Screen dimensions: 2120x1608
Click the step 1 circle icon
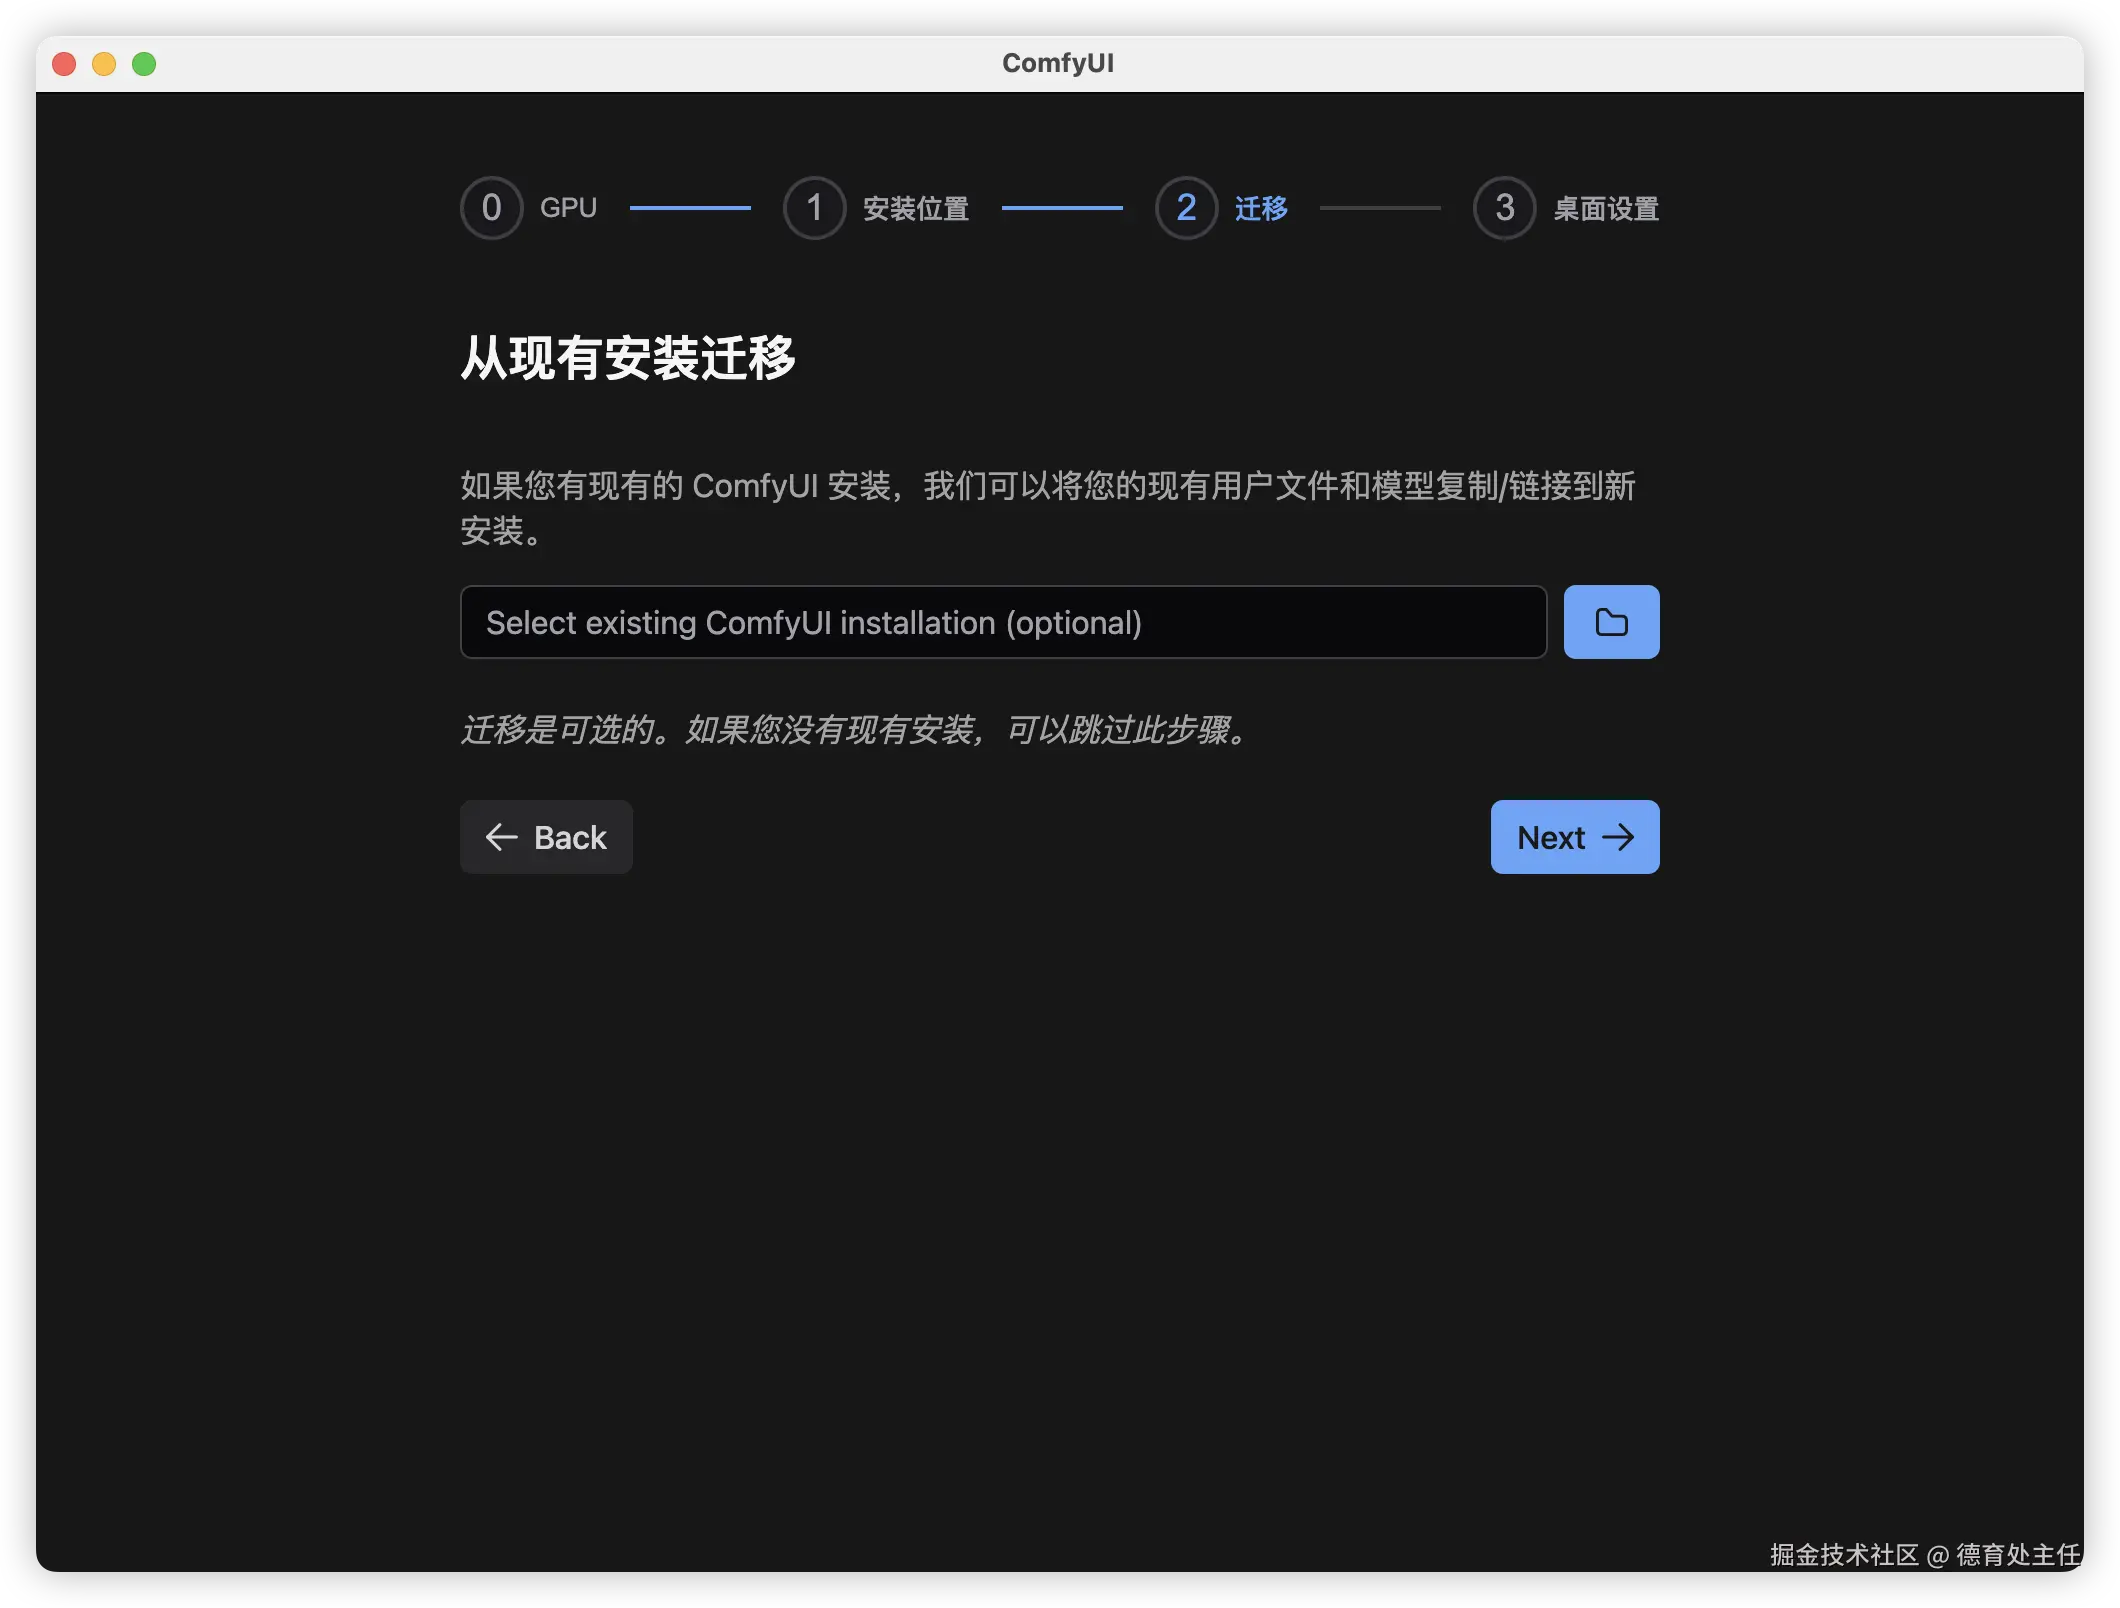814,208
